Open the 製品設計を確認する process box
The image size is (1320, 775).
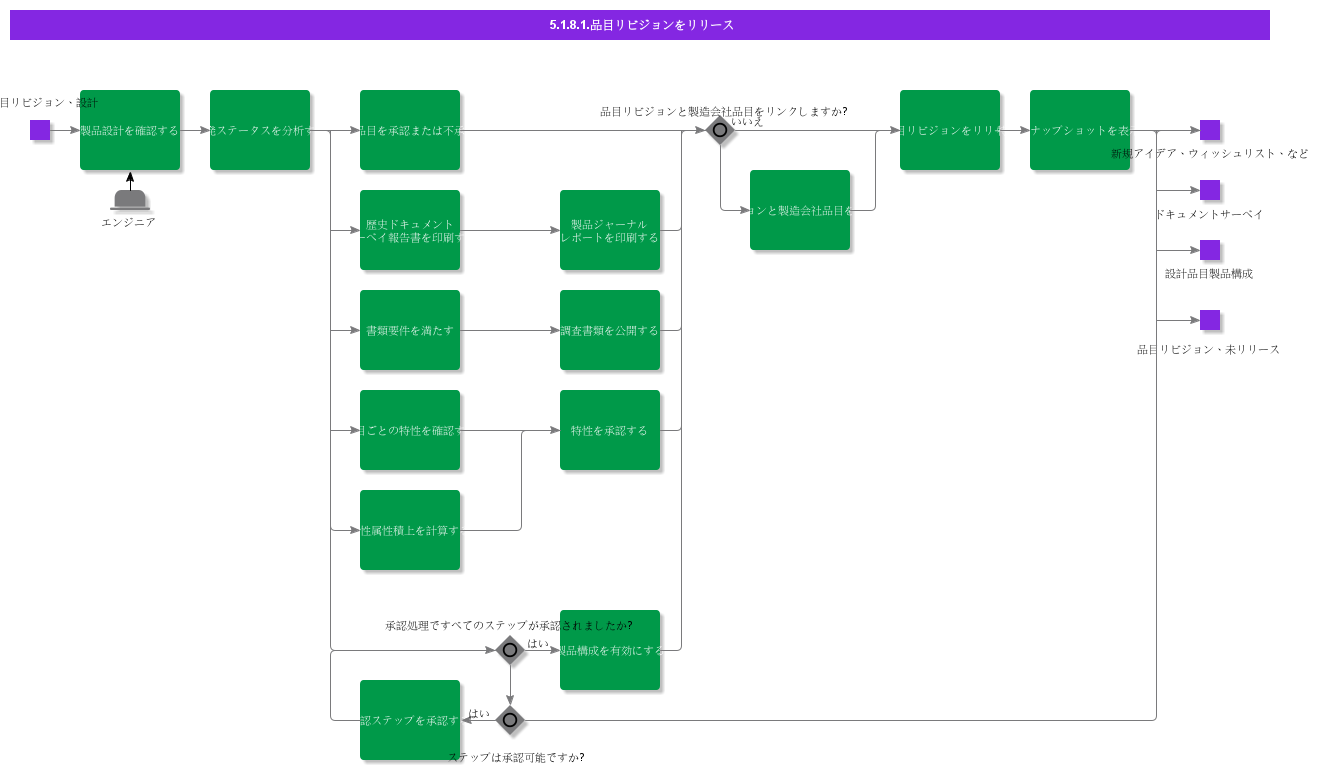[130, 130]
